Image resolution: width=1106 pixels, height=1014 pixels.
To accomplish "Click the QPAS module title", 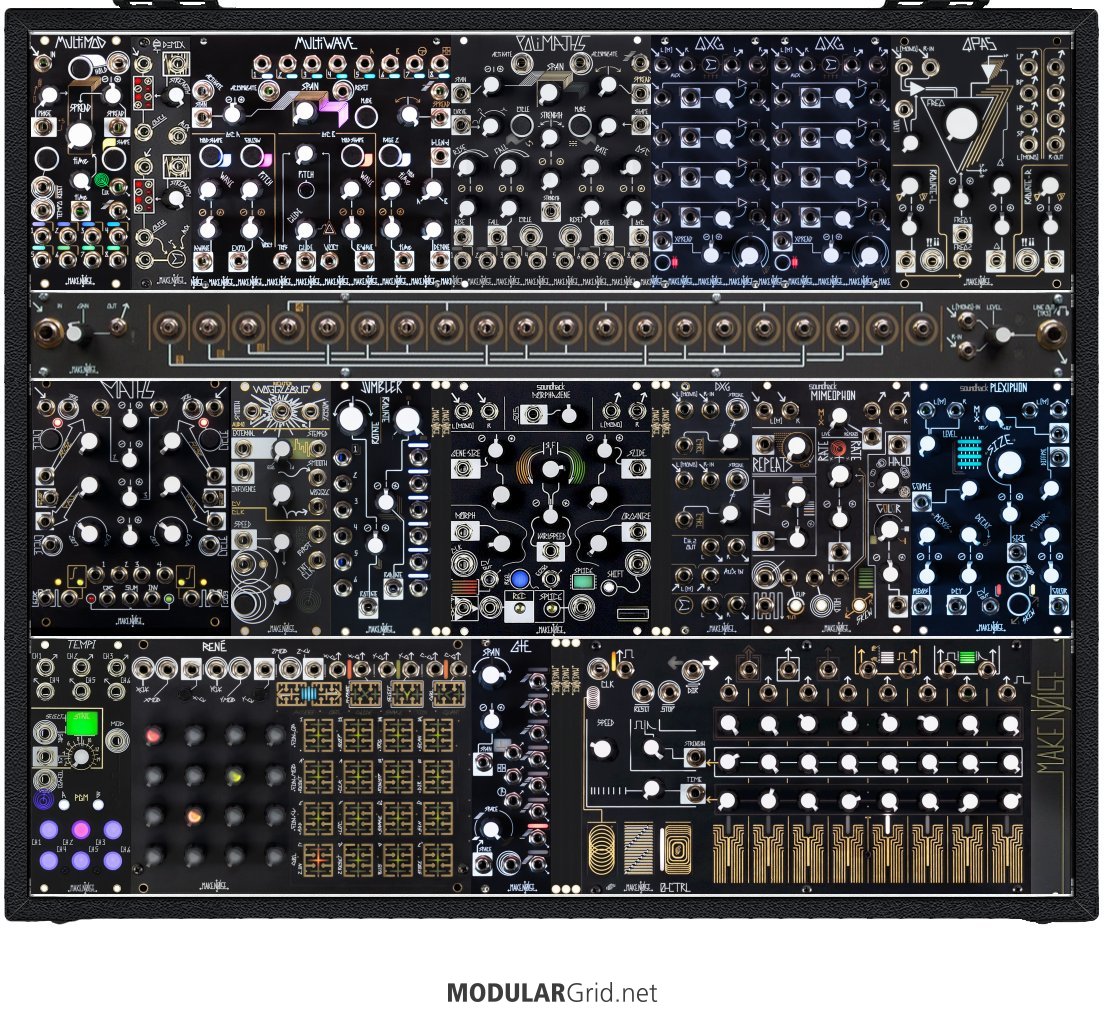I will pyautogui.click(x=978, y=44).
